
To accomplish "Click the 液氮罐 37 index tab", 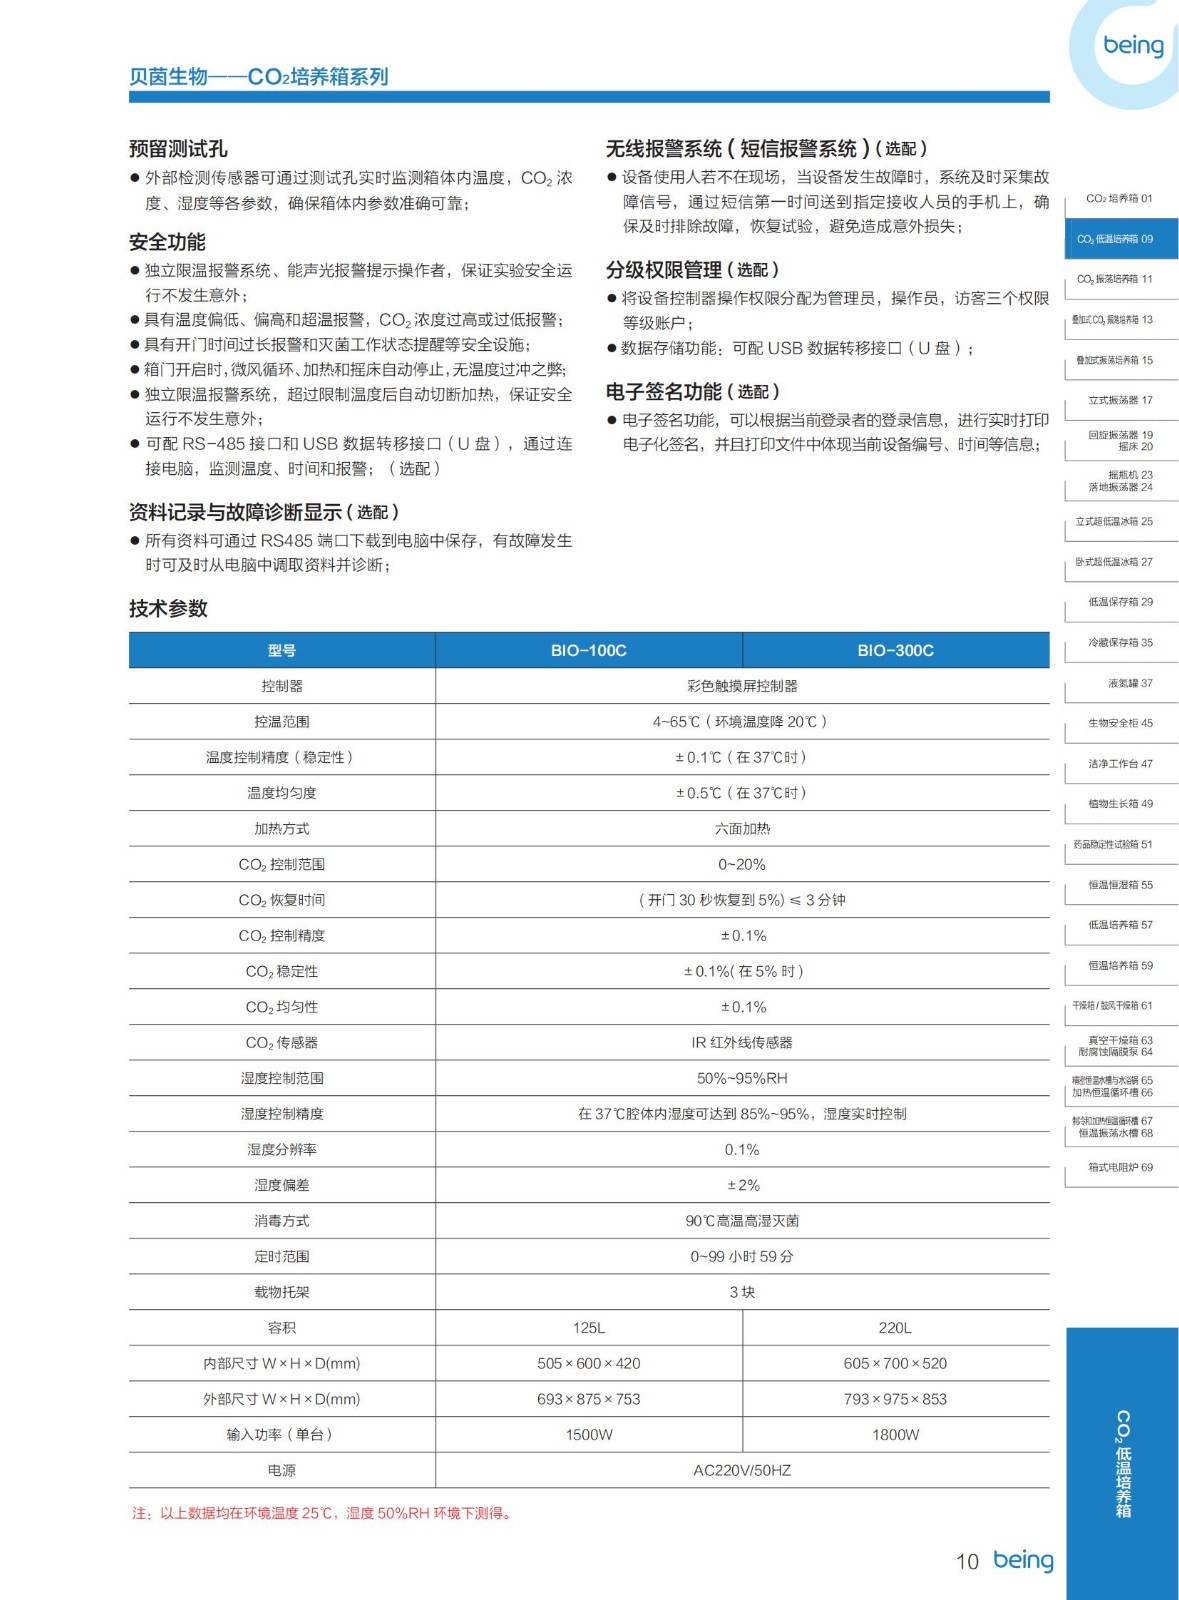I will click(x=1119, y=683).
